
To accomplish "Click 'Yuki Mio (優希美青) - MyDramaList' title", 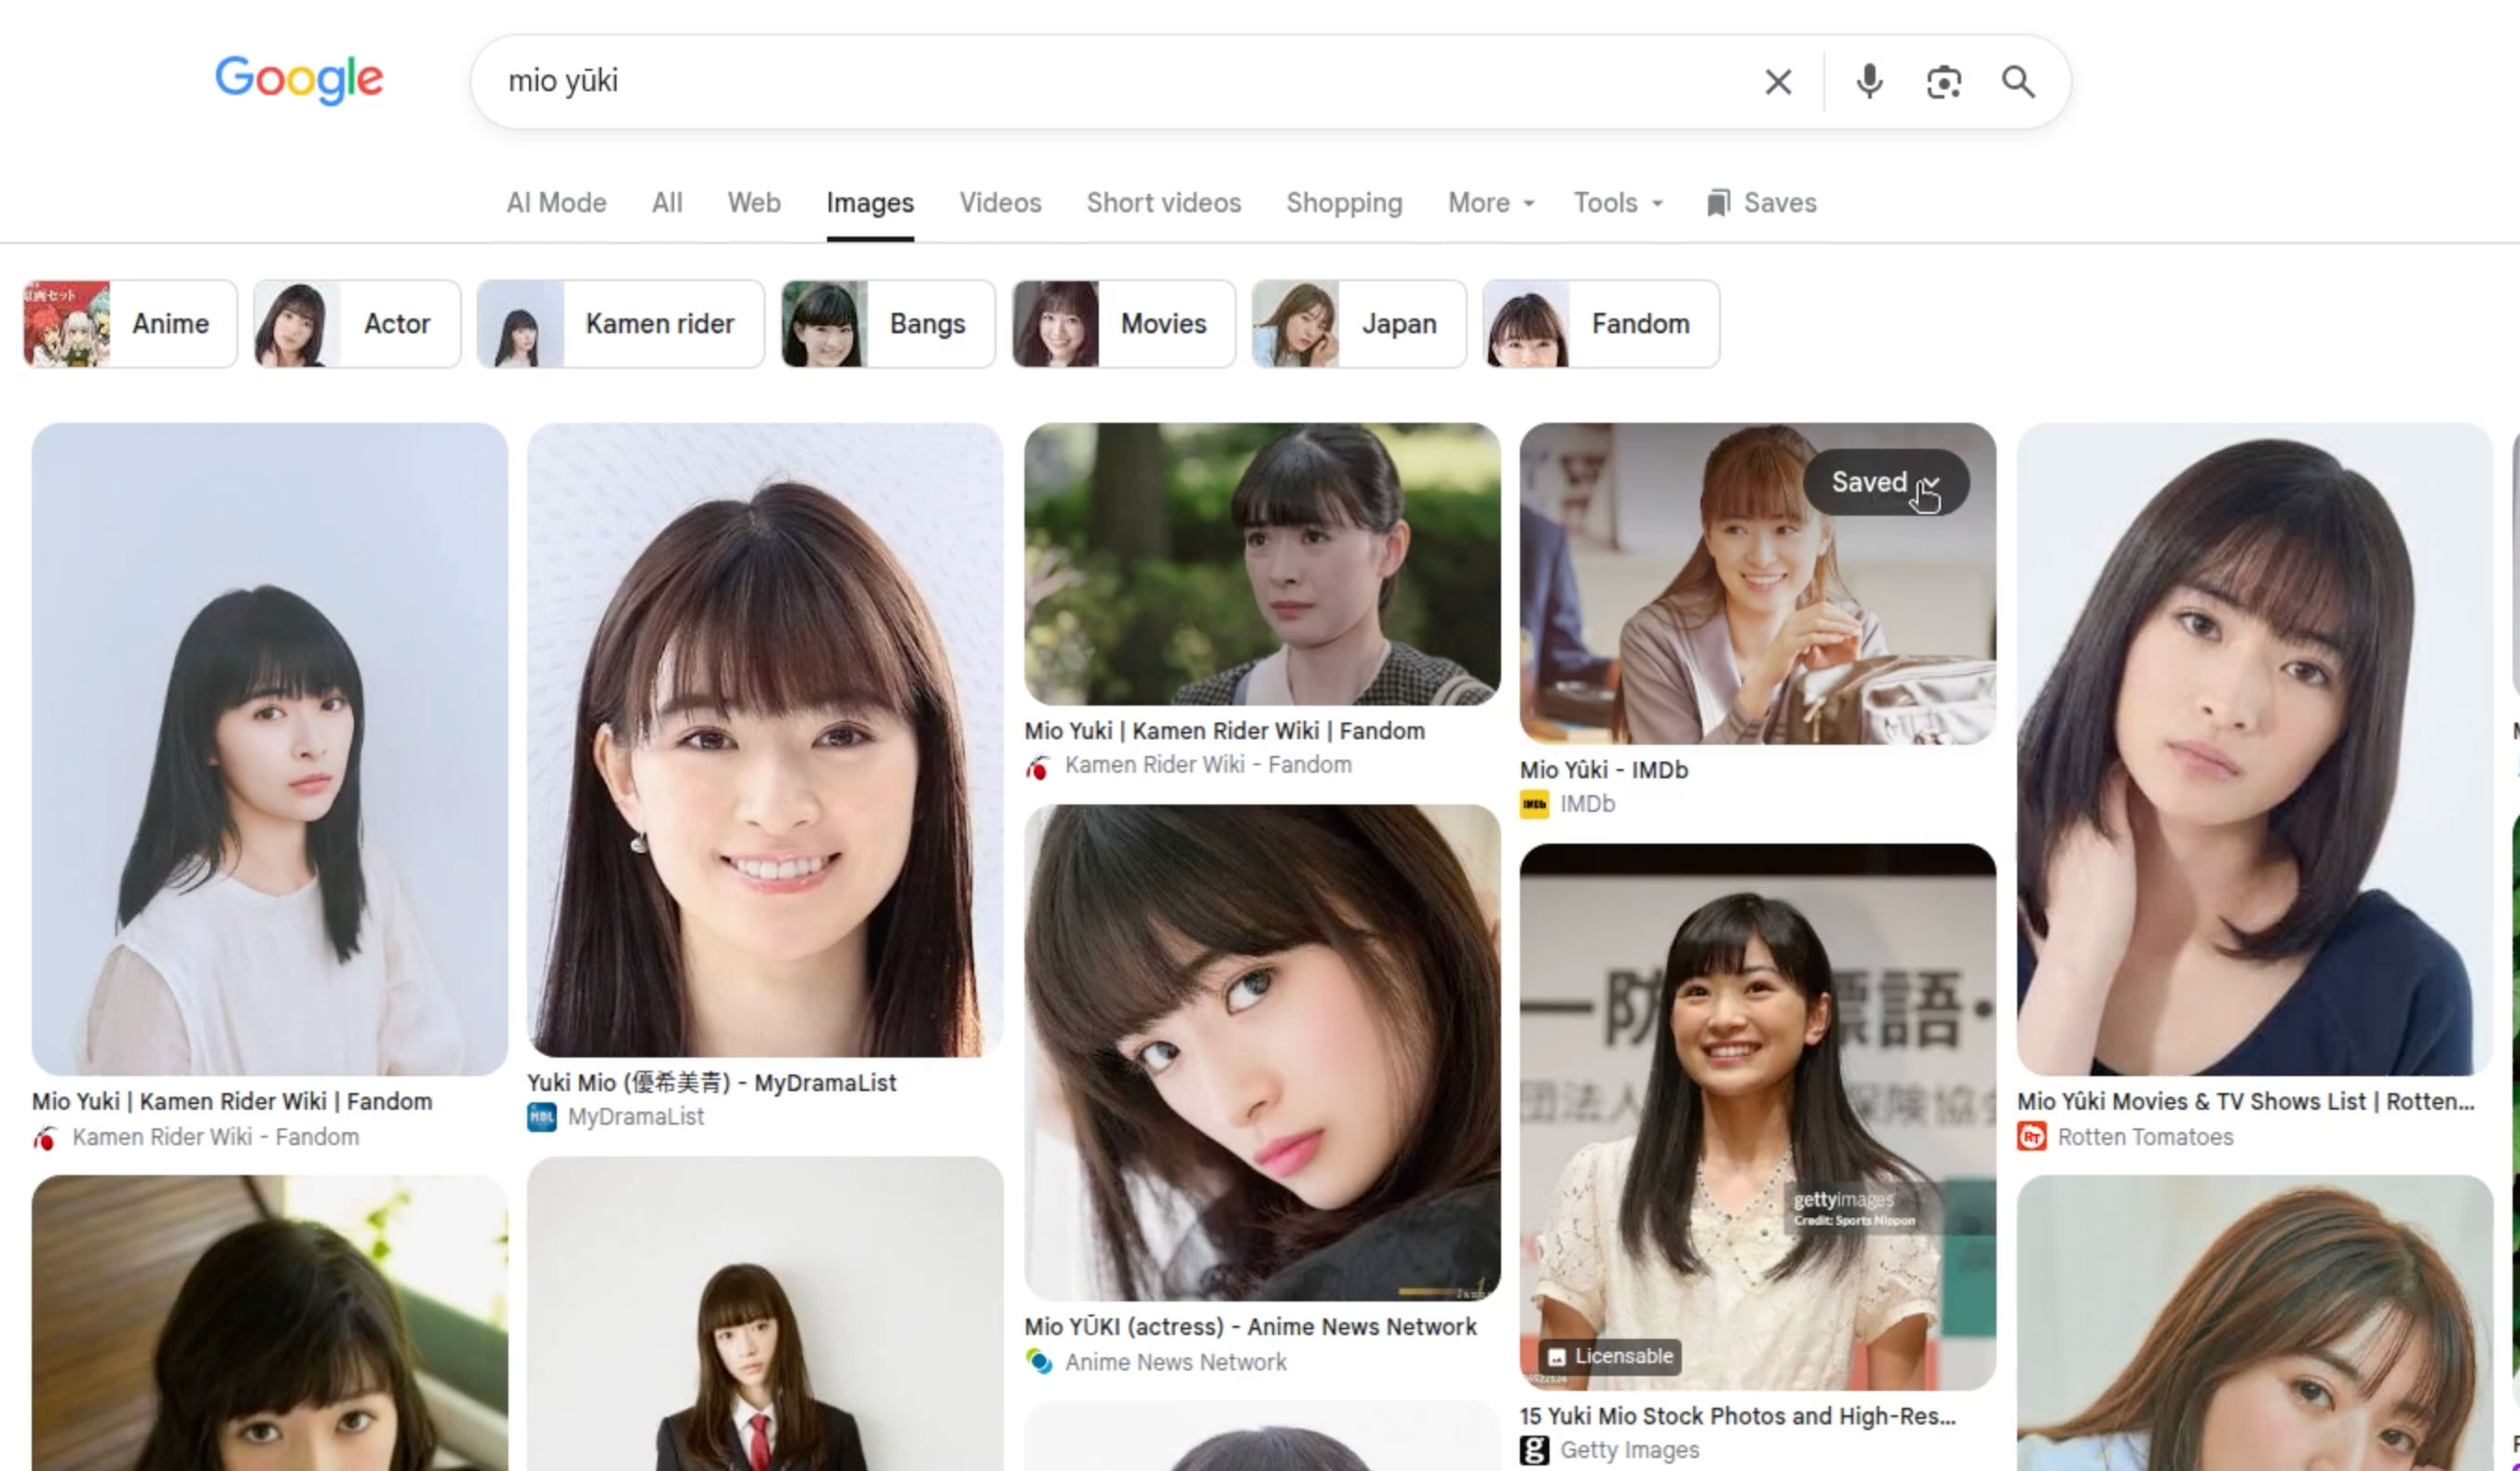I will [x=712, y=1083].
